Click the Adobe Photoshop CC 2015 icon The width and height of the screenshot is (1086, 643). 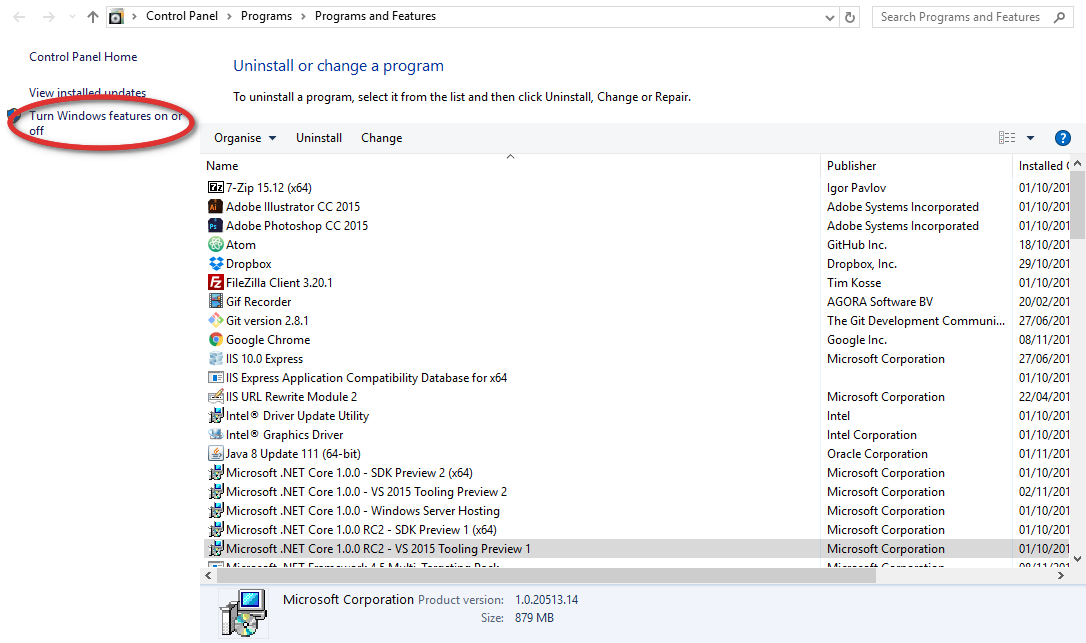coord(215,225)
